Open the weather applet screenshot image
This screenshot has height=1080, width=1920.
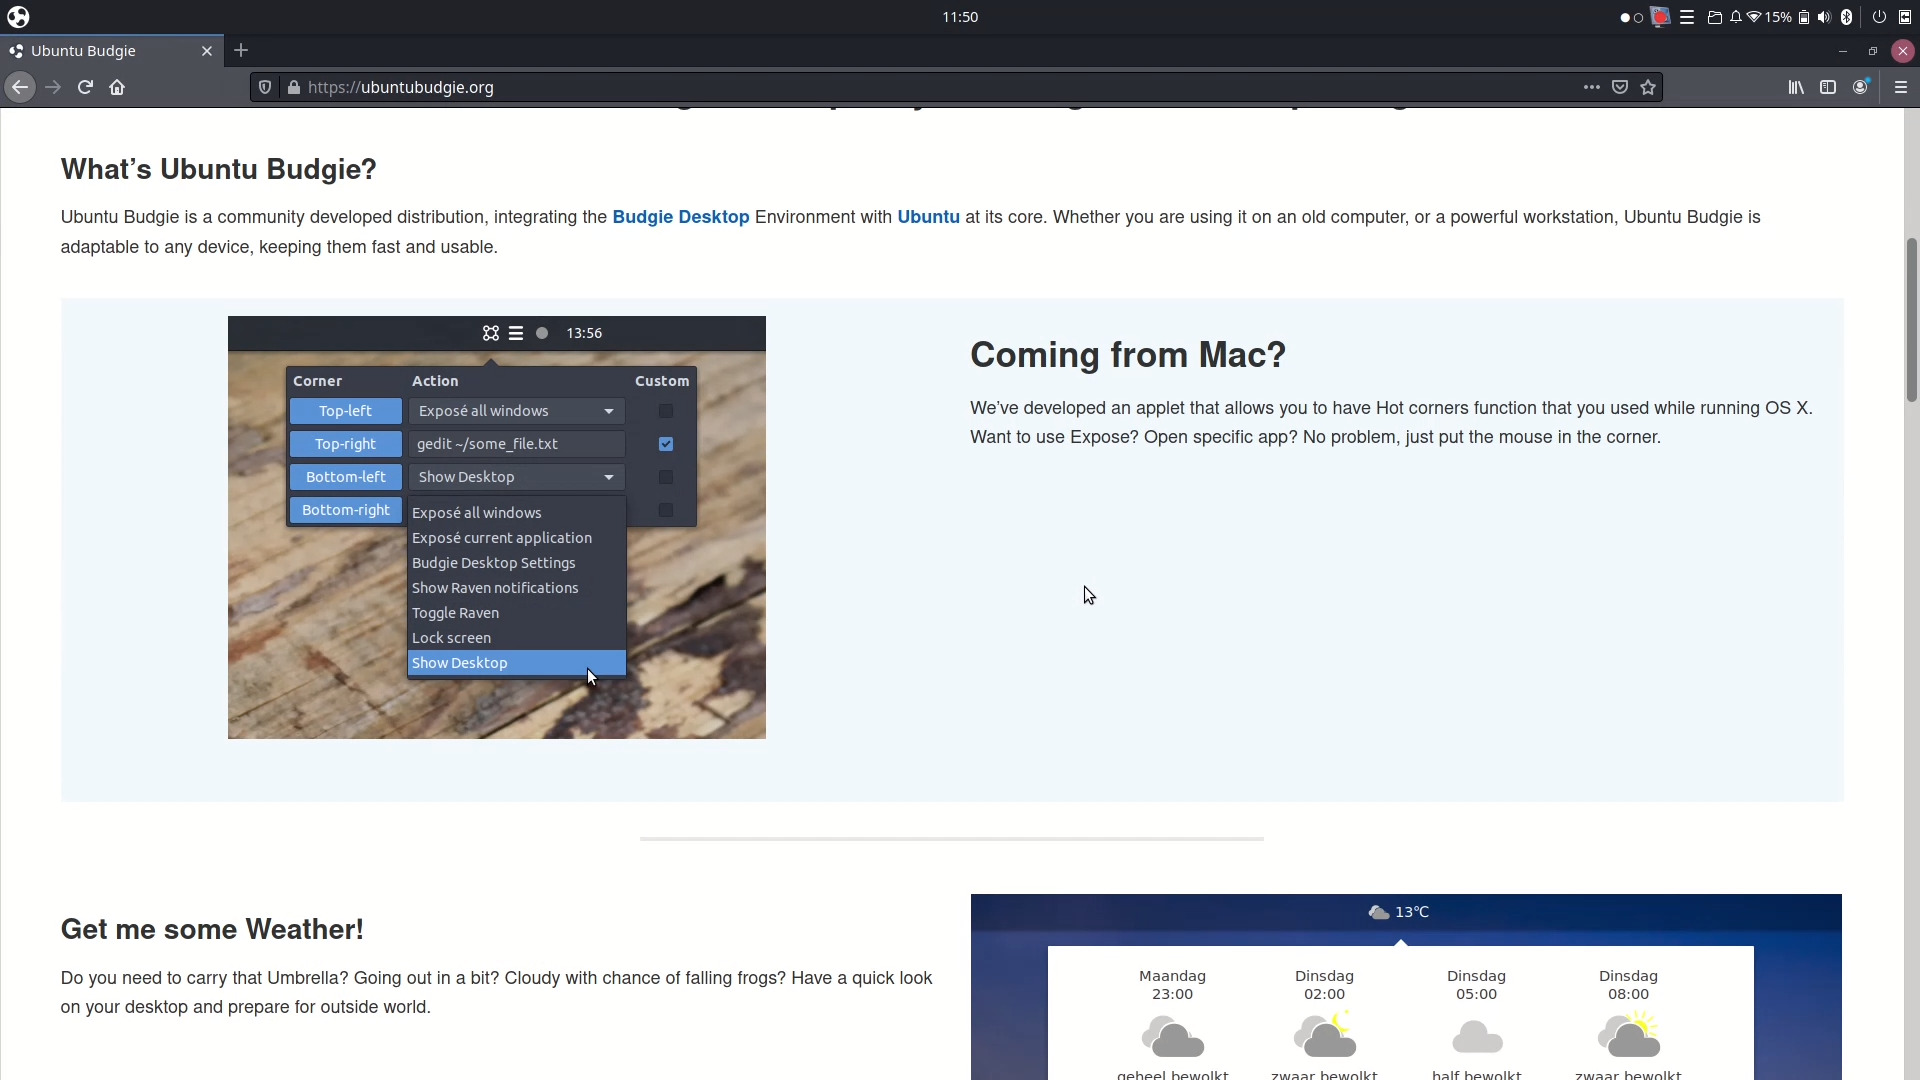[x=1406, y=987]
